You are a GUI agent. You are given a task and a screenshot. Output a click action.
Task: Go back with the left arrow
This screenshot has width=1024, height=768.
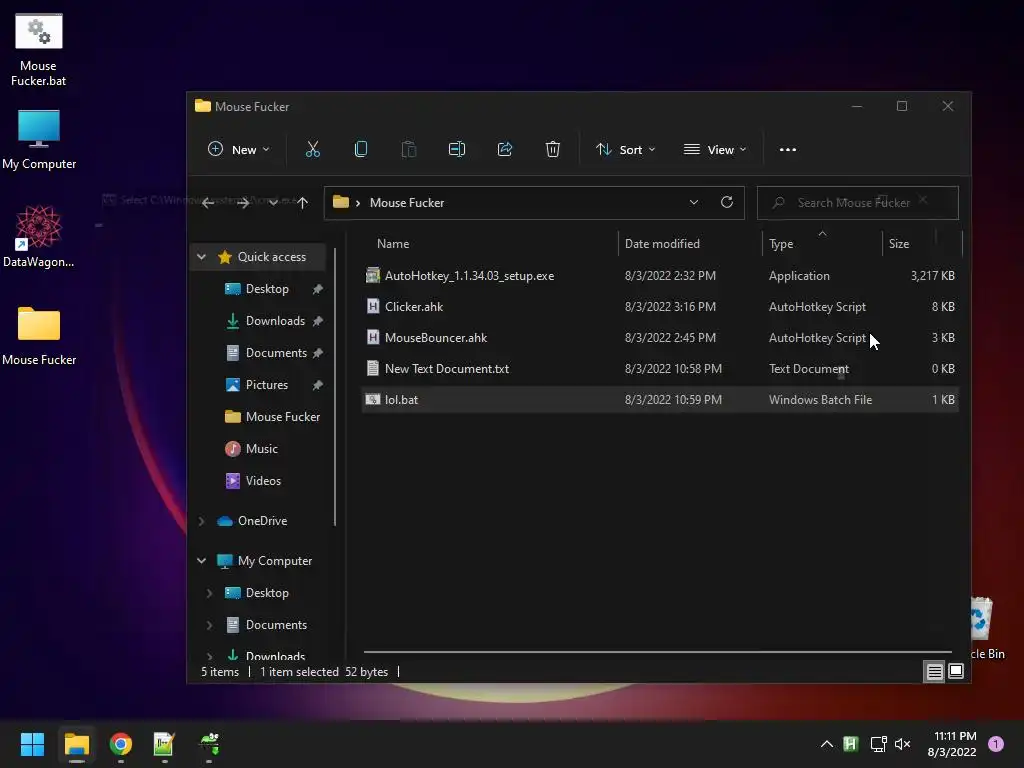coord(208,203)
